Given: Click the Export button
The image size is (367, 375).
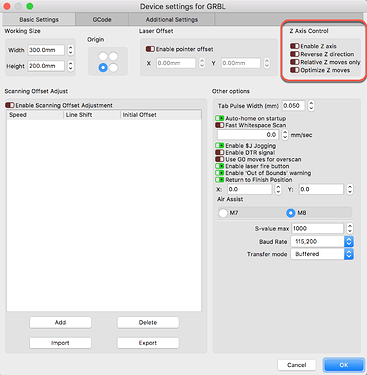Looking at the screenshot, I should [148, 343].
